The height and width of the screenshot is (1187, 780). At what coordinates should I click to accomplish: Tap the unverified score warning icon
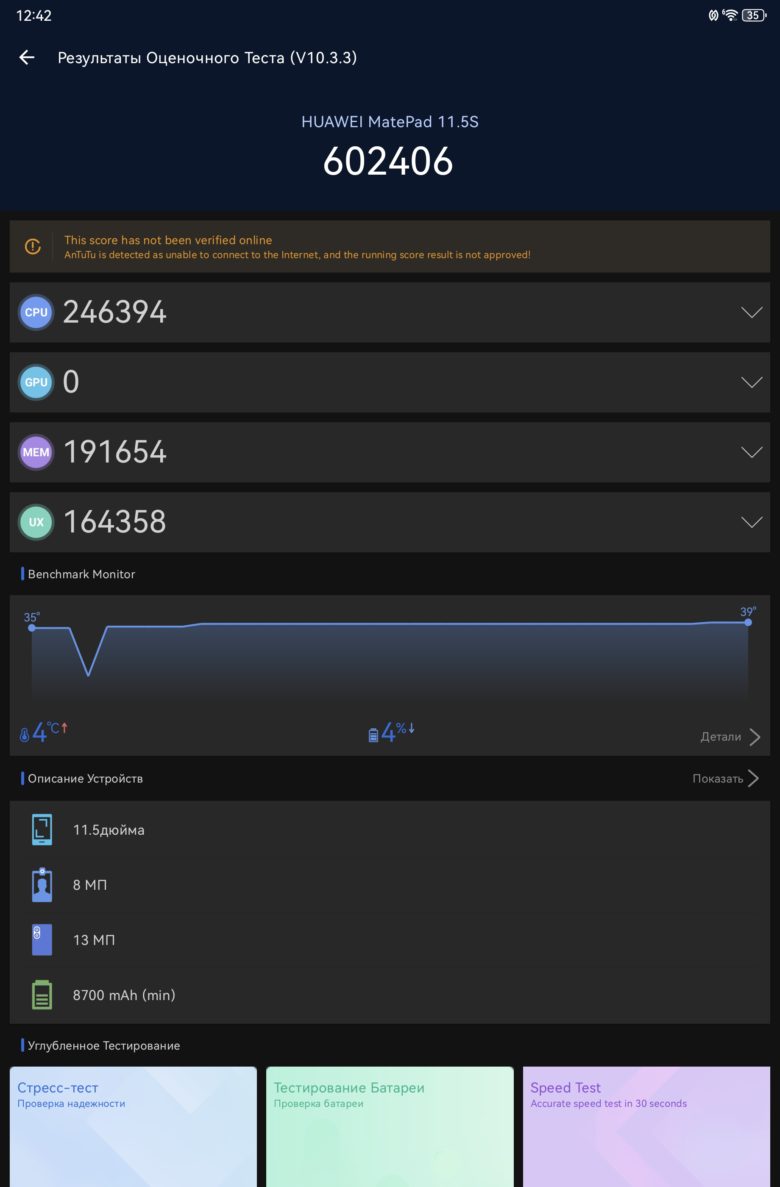click(33, 247)
